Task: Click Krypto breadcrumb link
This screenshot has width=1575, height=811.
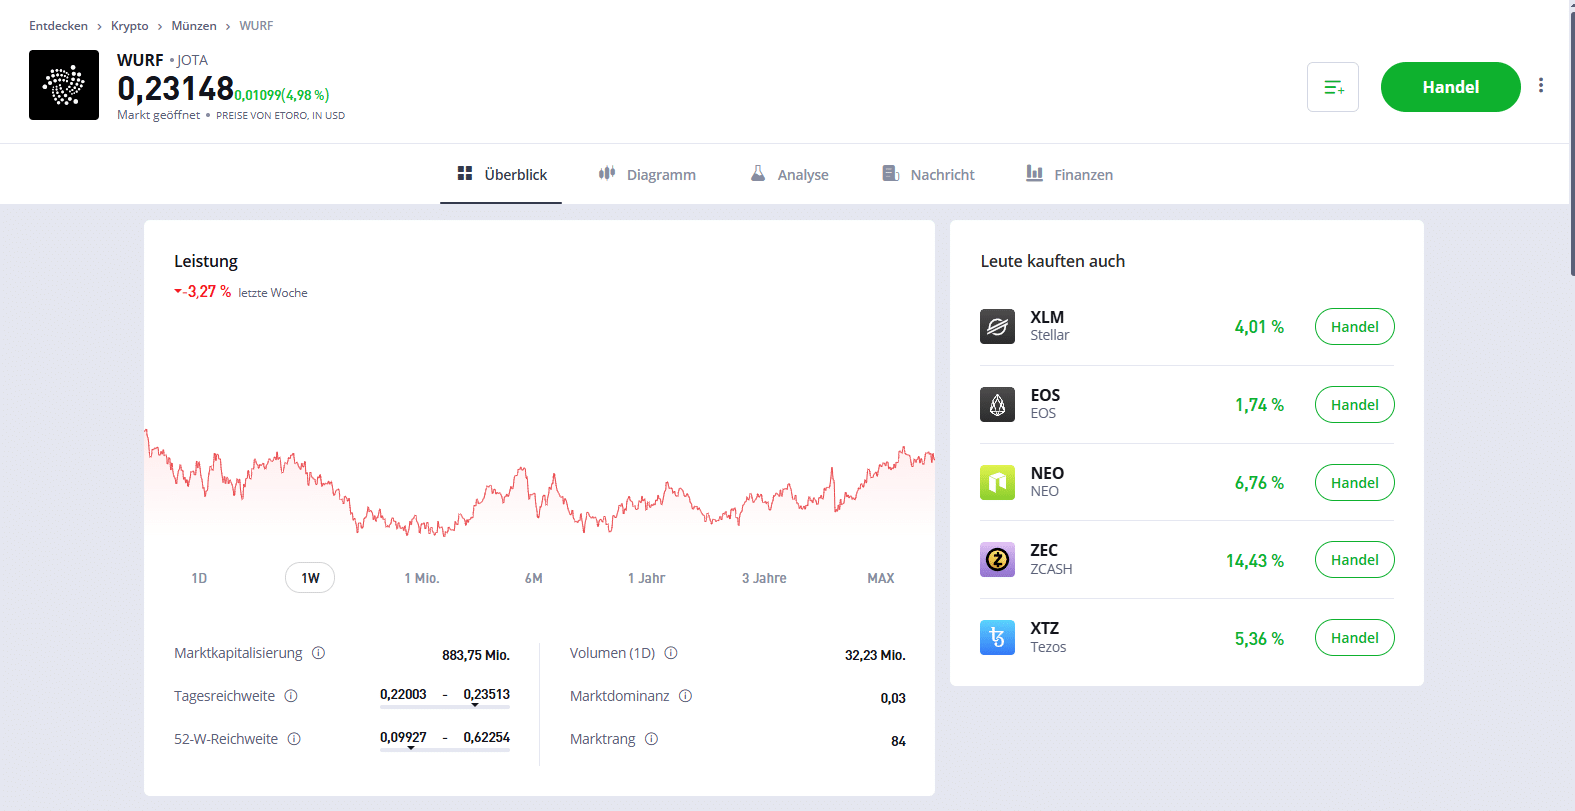Action: tap(129, 26)
